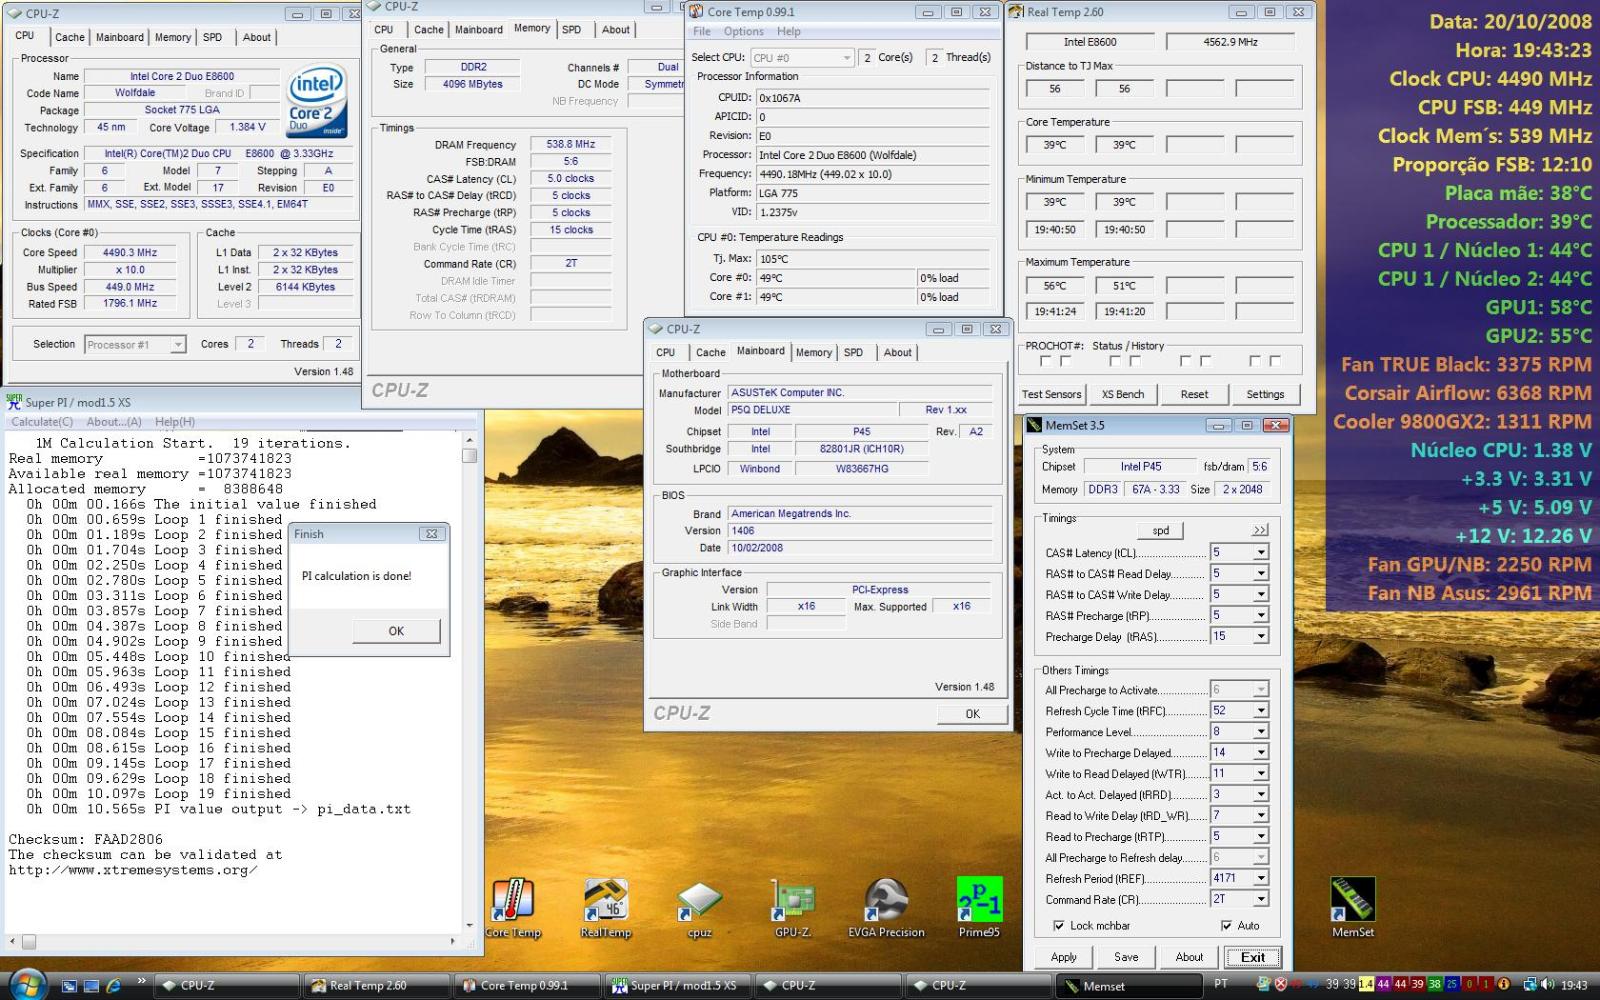Image resolution: width=1600 pixels, height=1000 pixels.
Task: Open the EVGA Precision desktop icon
Action: 886,909
